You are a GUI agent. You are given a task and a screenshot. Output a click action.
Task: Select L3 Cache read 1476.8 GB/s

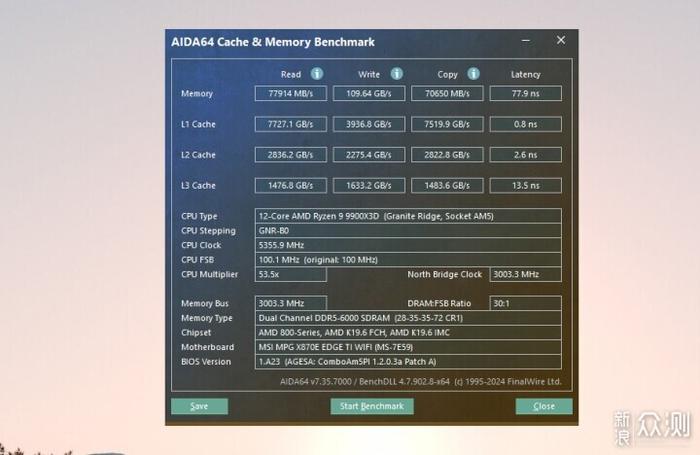pyautogui.click(x=291, y=185)
